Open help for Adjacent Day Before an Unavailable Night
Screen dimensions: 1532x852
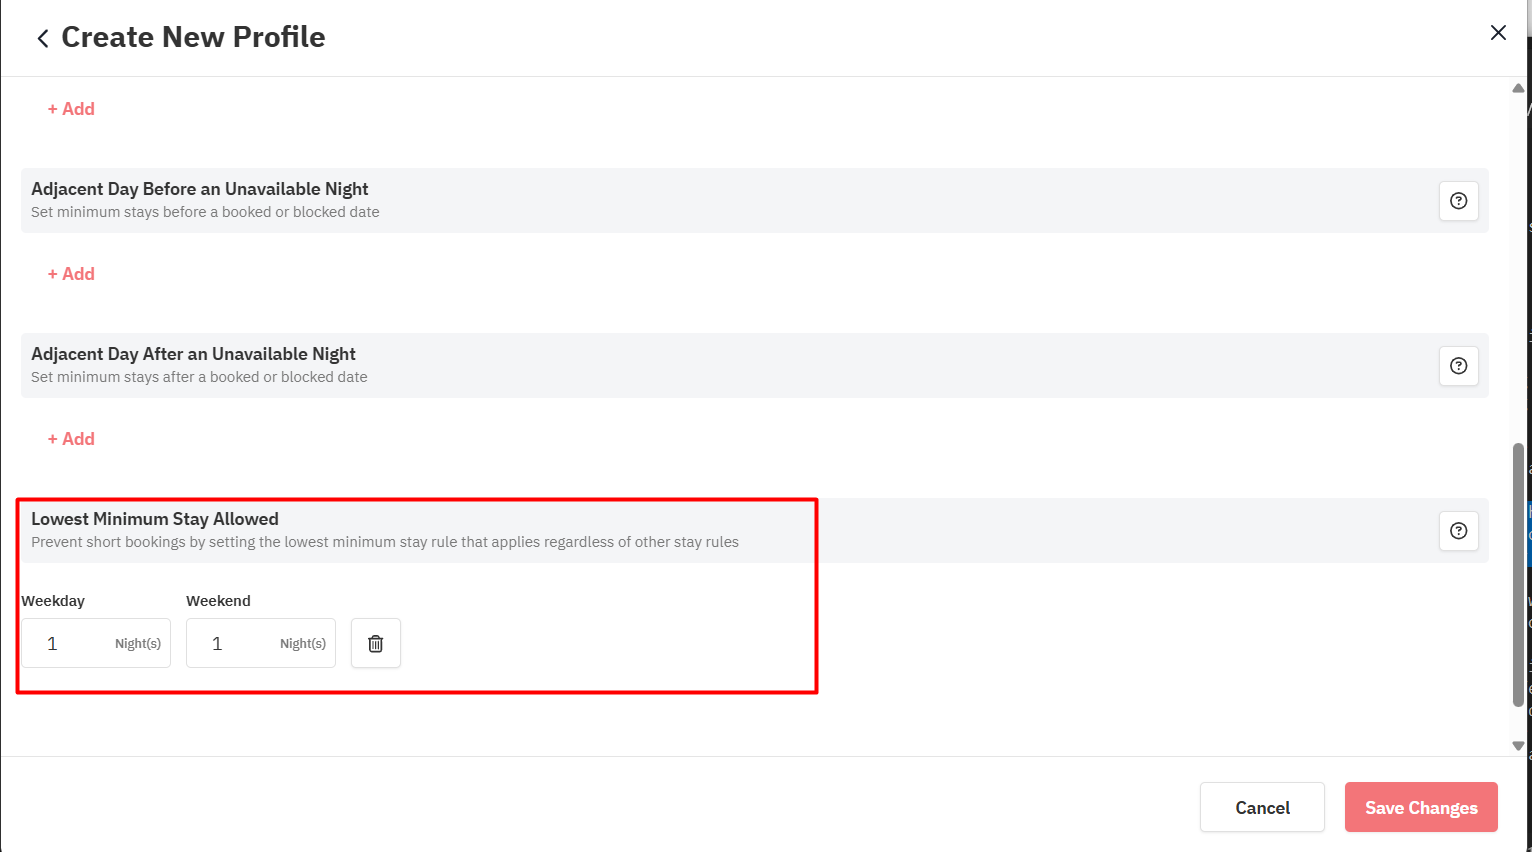[1458, 201]
